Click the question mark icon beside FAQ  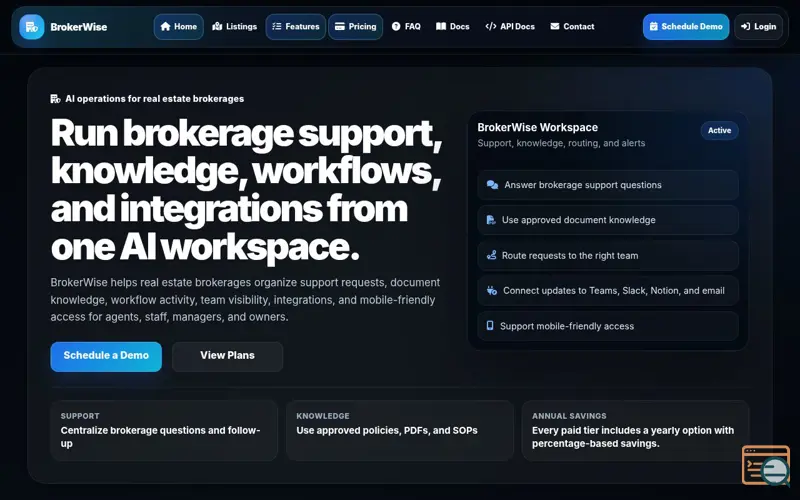tap(396, 27)
